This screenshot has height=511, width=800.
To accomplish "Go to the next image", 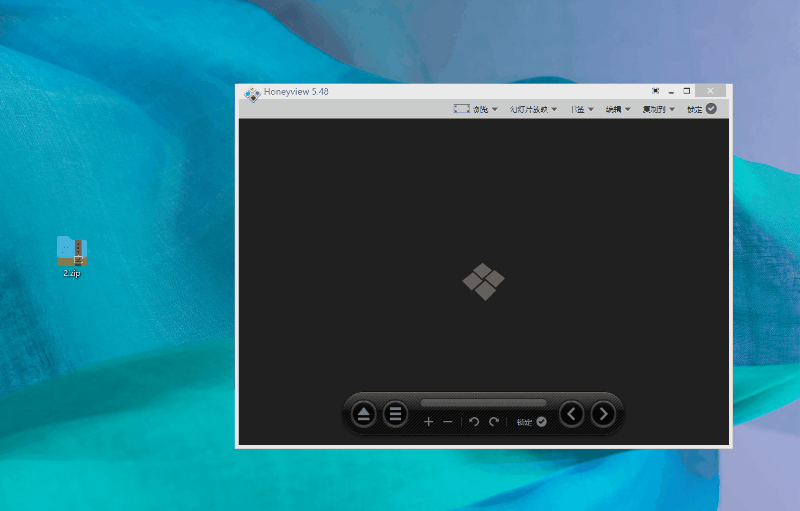I will point(603,414).
